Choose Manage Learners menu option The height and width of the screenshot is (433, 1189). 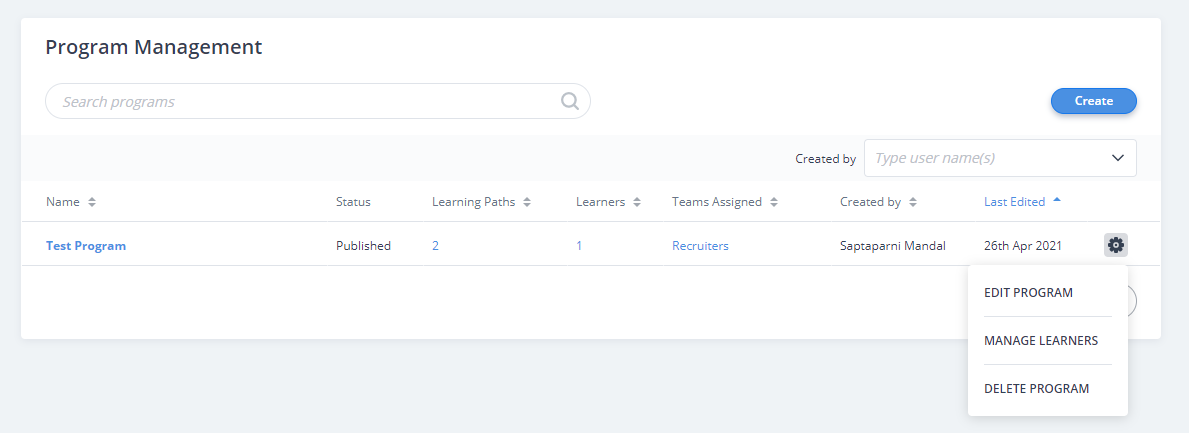click(1040, 340)
